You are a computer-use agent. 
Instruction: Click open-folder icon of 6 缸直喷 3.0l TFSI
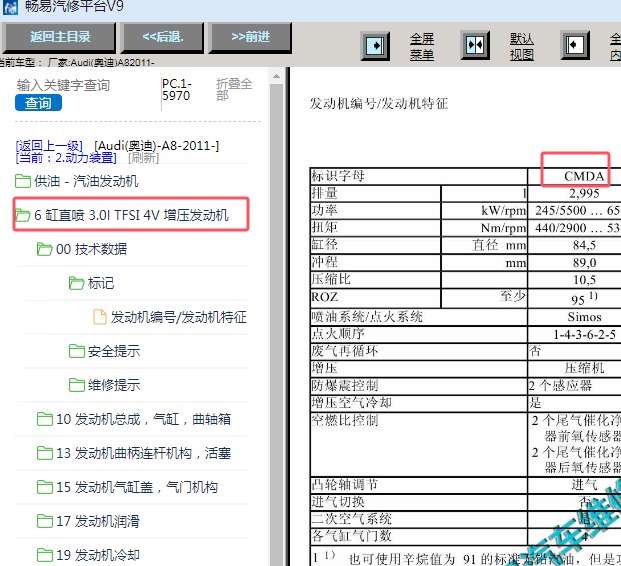pos(23,215)
